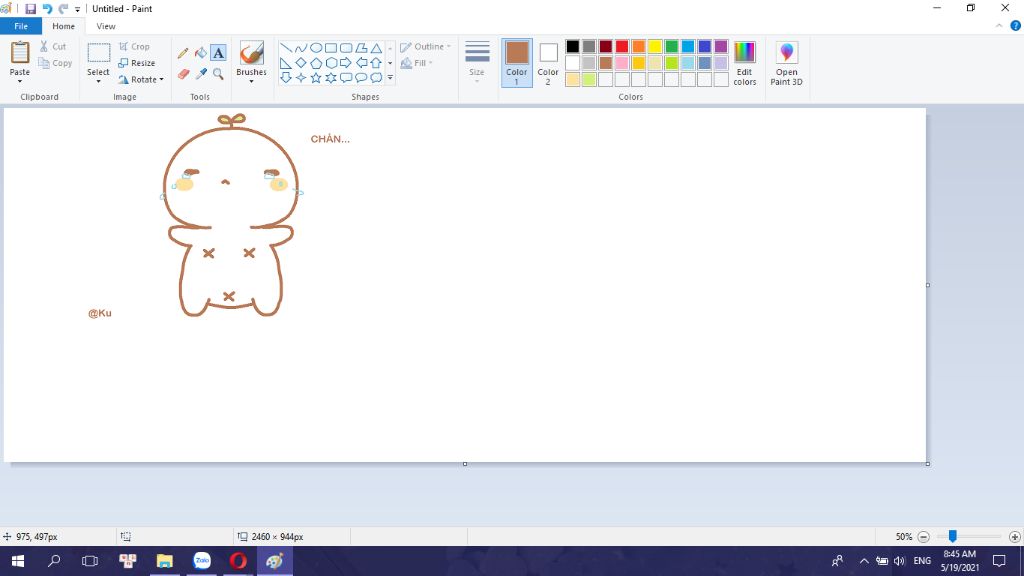Activate the Color 2 button
Viewport: 1024px width, 576px height.
click(548, 63)
